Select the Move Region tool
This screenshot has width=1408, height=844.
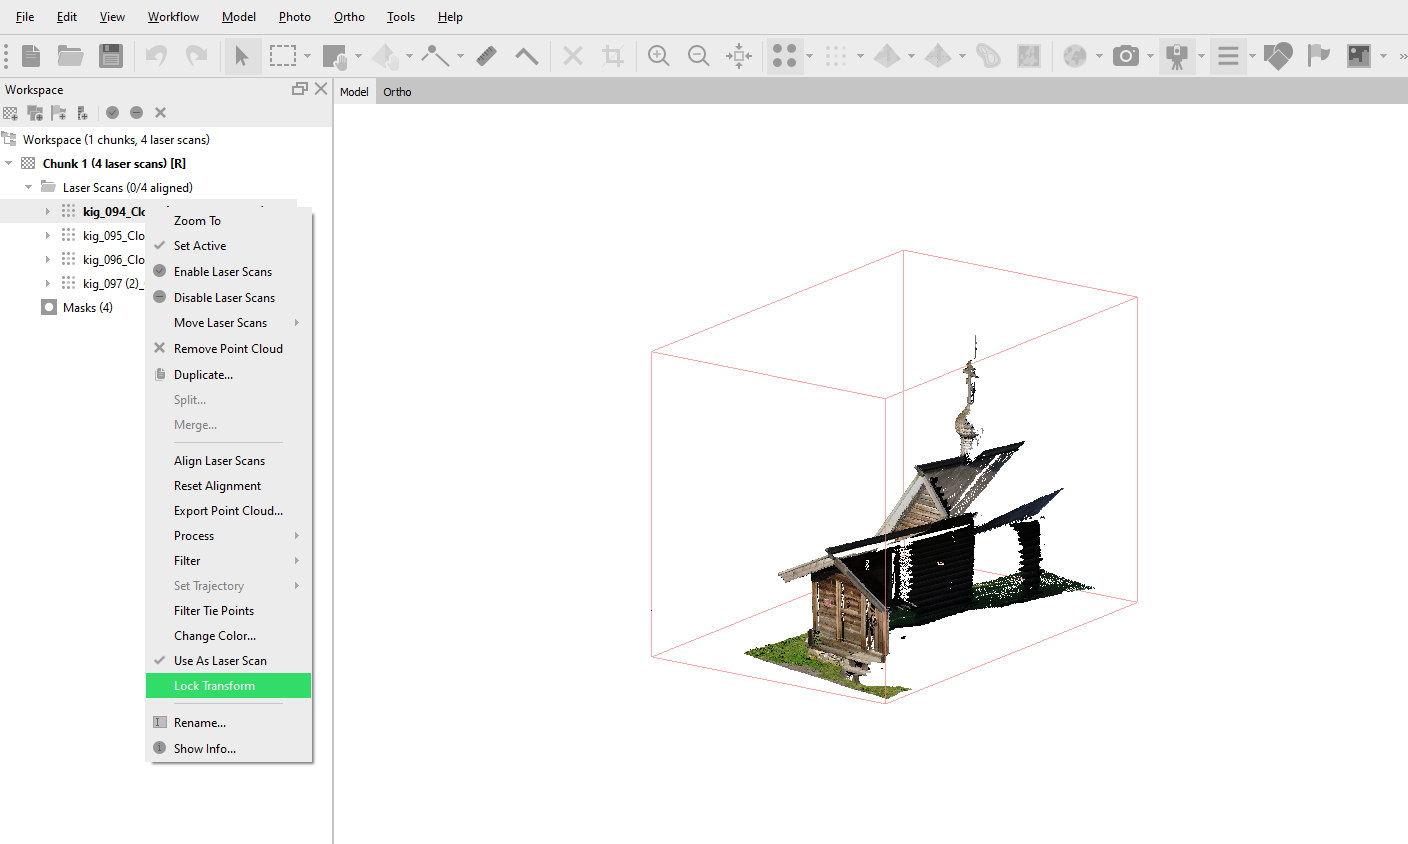(334, 56)
